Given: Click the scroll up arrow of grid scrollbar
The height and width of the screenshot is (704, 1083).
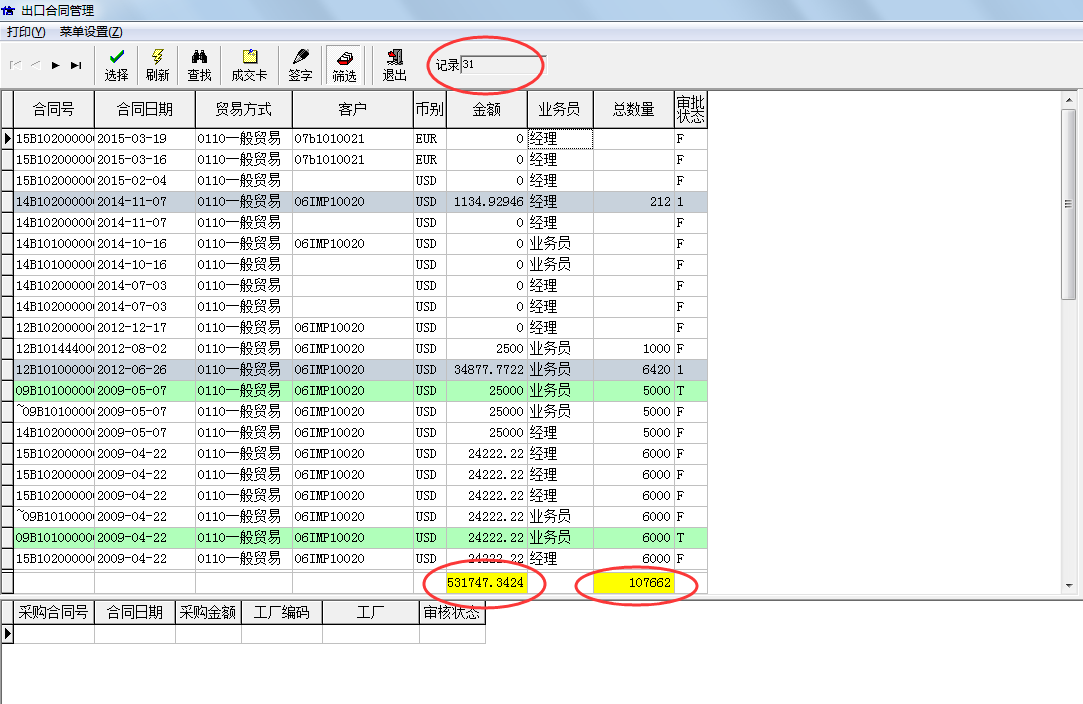Looking at the screenshot, I should (1068, 99).
